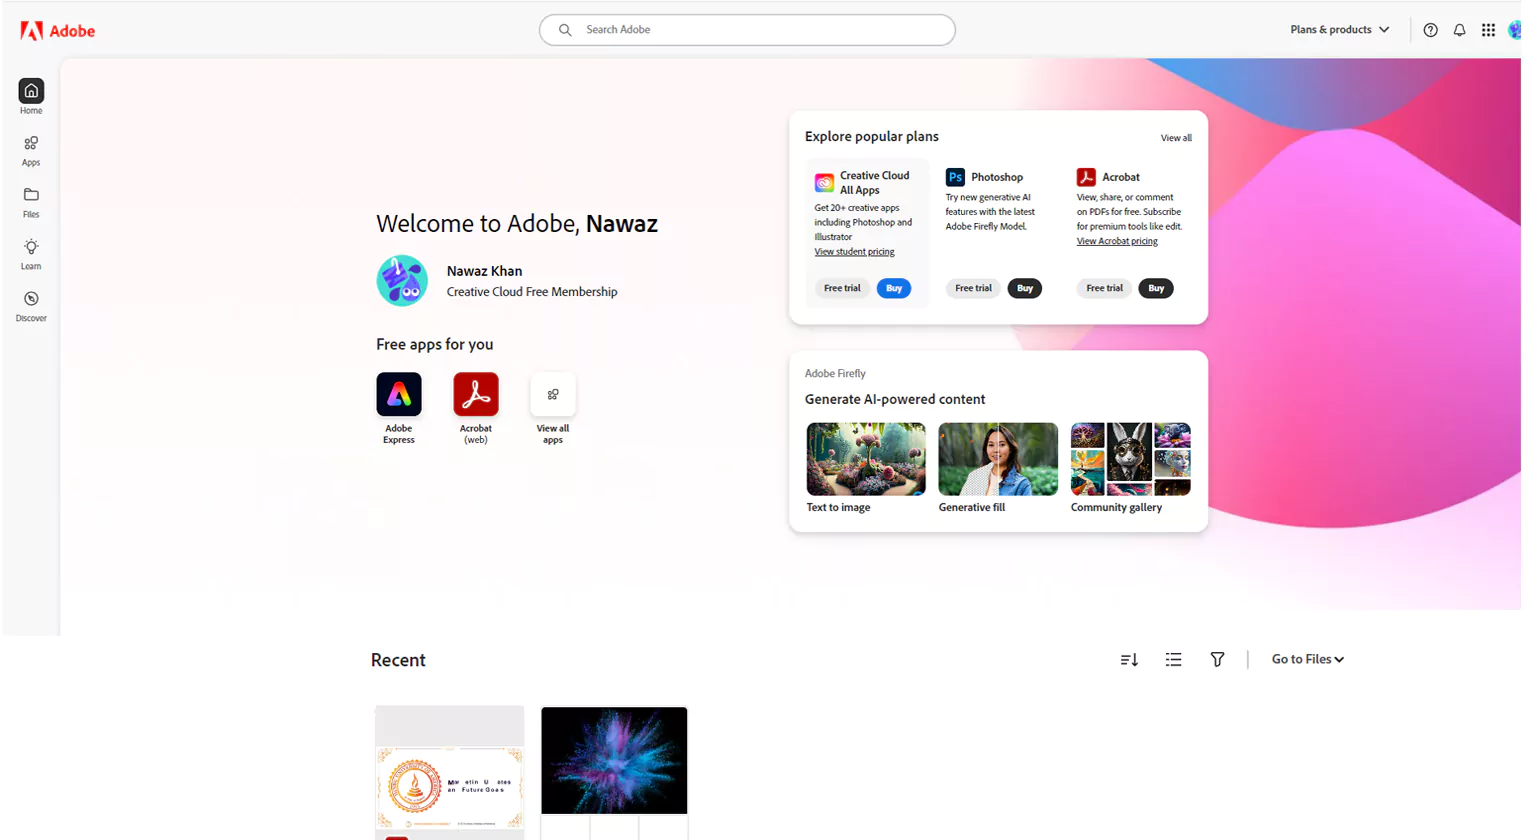
Task: Open the Text to image Firefly tool
Action: 865,458
